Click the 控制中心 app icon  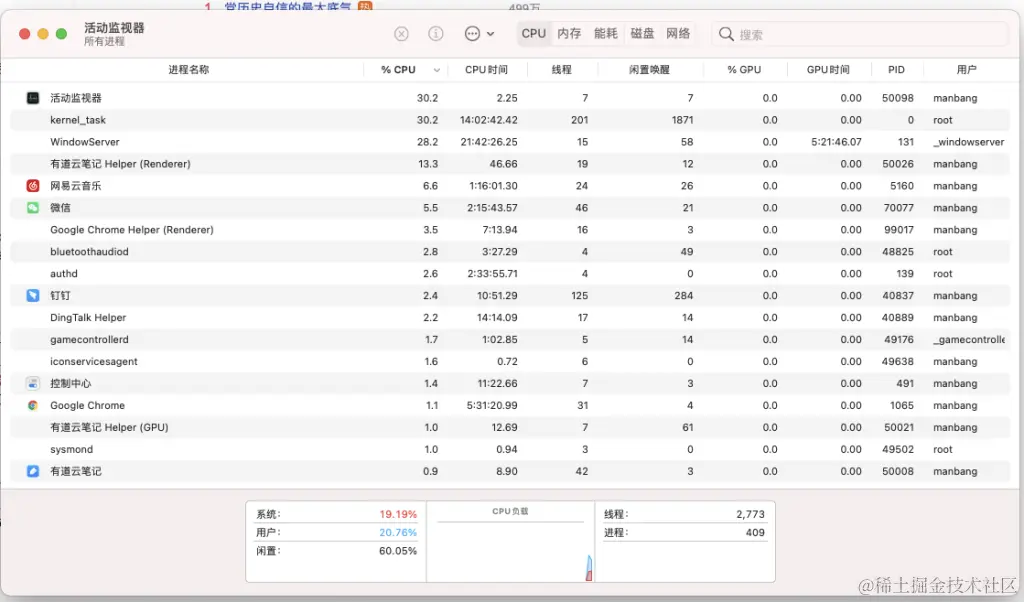(33, 383)
